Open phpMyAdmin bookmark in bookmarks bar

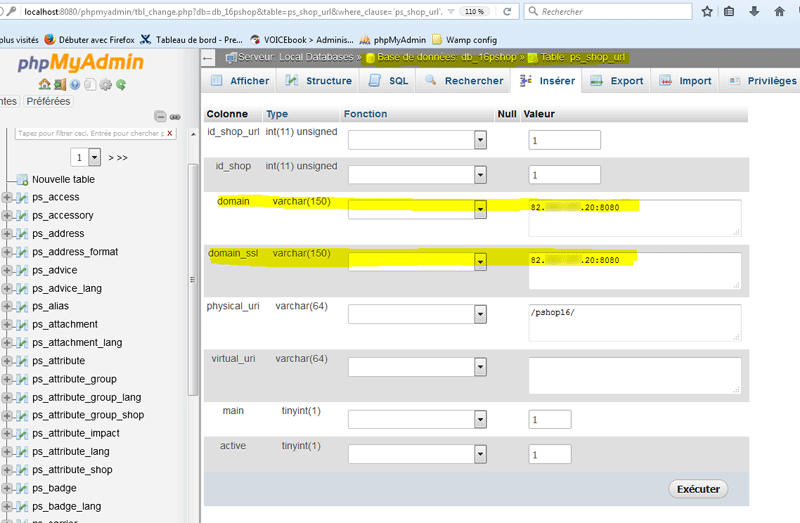pos(393,40)
